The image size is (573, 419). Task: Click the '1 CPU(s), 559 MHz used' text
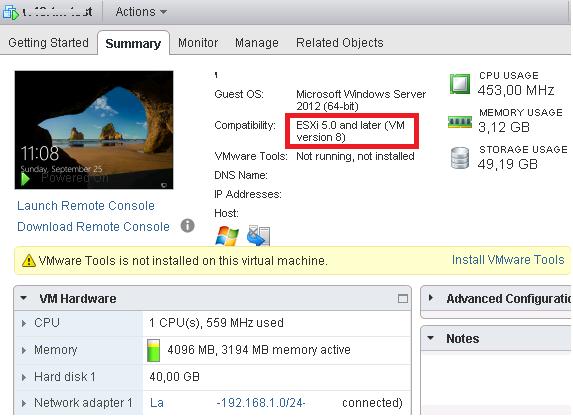(x=216, y=323)
